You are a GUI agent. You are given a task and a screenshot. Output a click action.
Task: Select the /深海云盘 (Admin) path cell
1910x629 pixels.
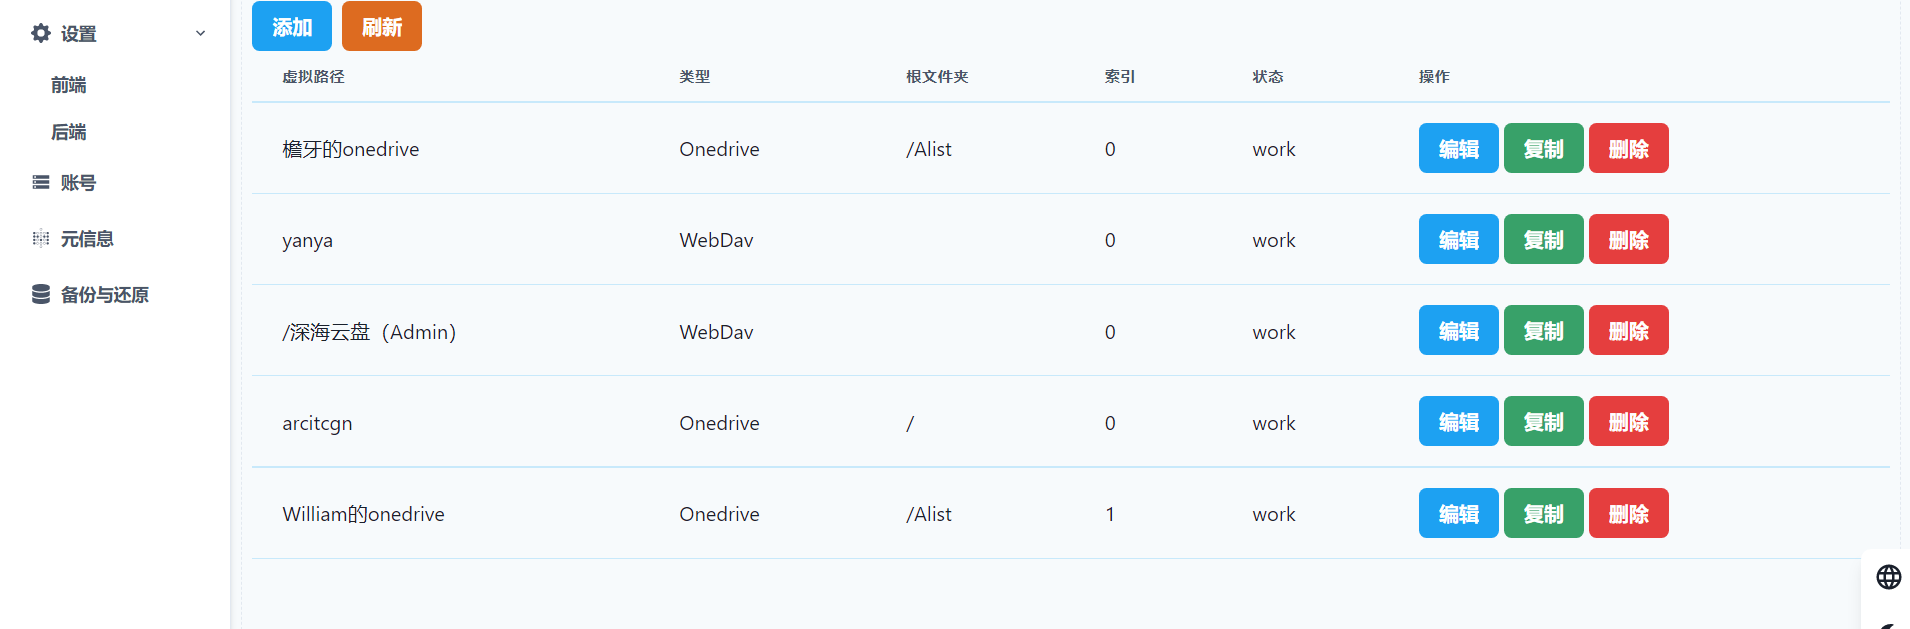(369, 332)
